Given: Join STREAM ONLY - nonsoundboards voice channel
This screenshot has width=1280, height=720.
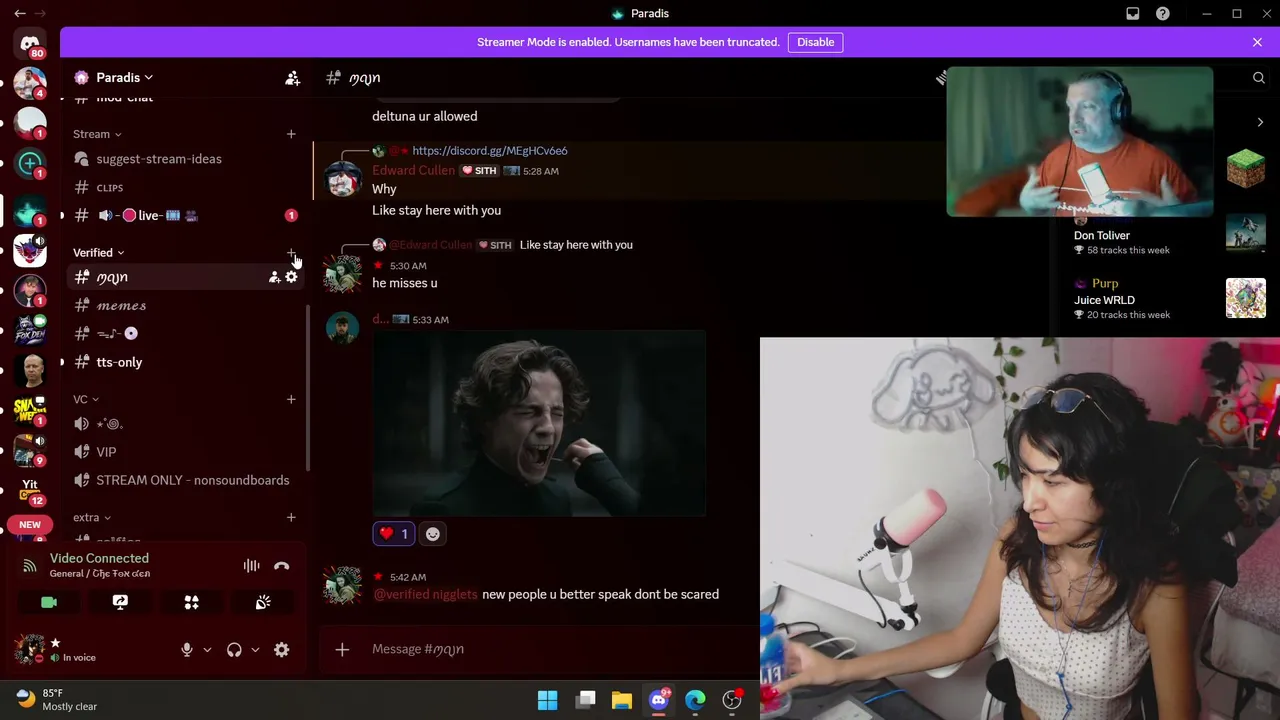Looking at the screenshot, I should tap(185, 480).
